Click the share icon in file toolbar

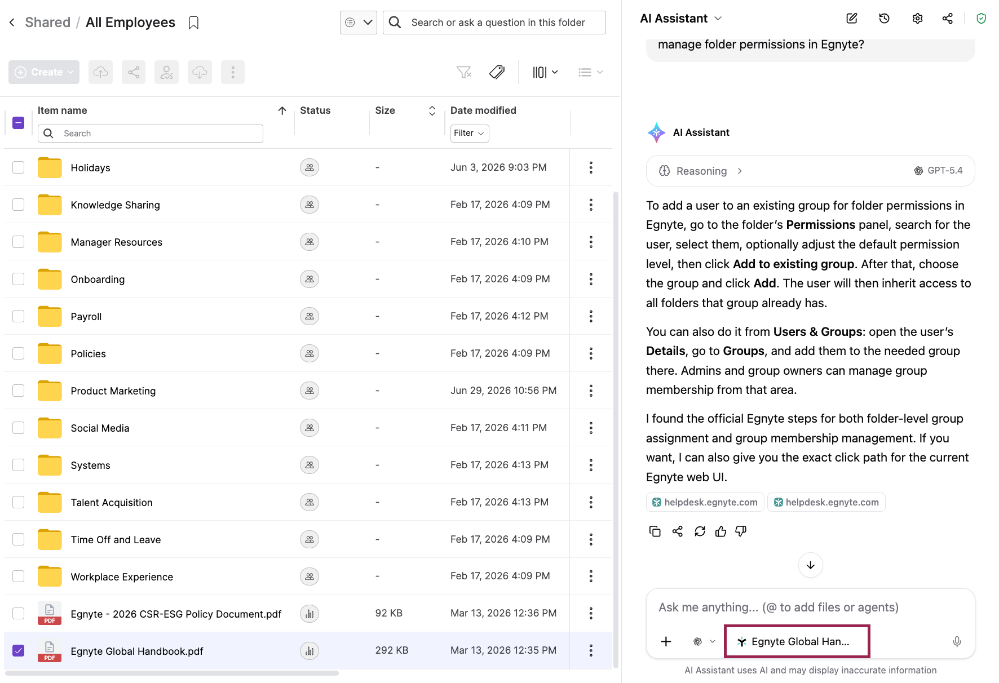coord(134,72)
